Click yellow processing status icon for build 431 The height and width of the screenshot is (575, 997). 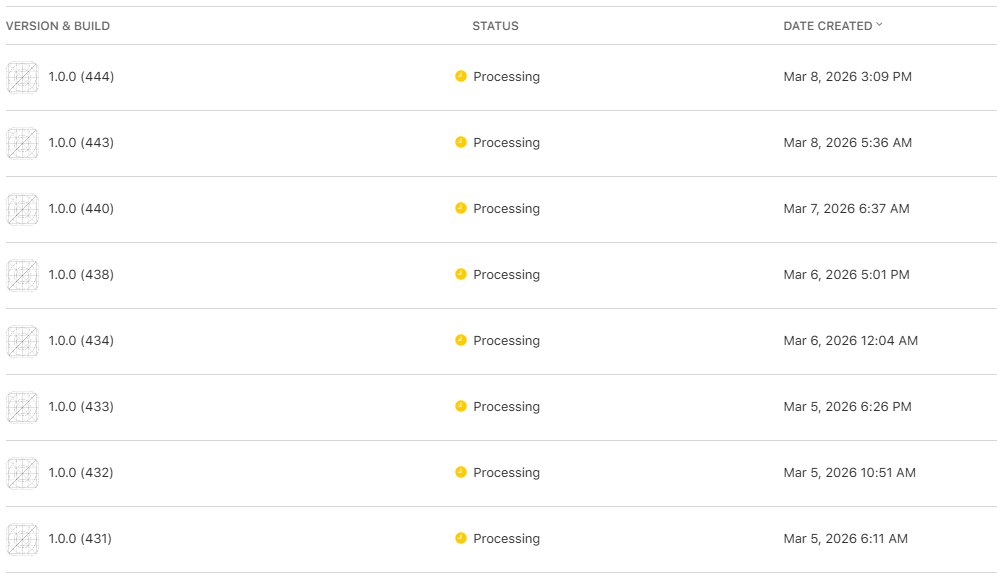[461, 538]
